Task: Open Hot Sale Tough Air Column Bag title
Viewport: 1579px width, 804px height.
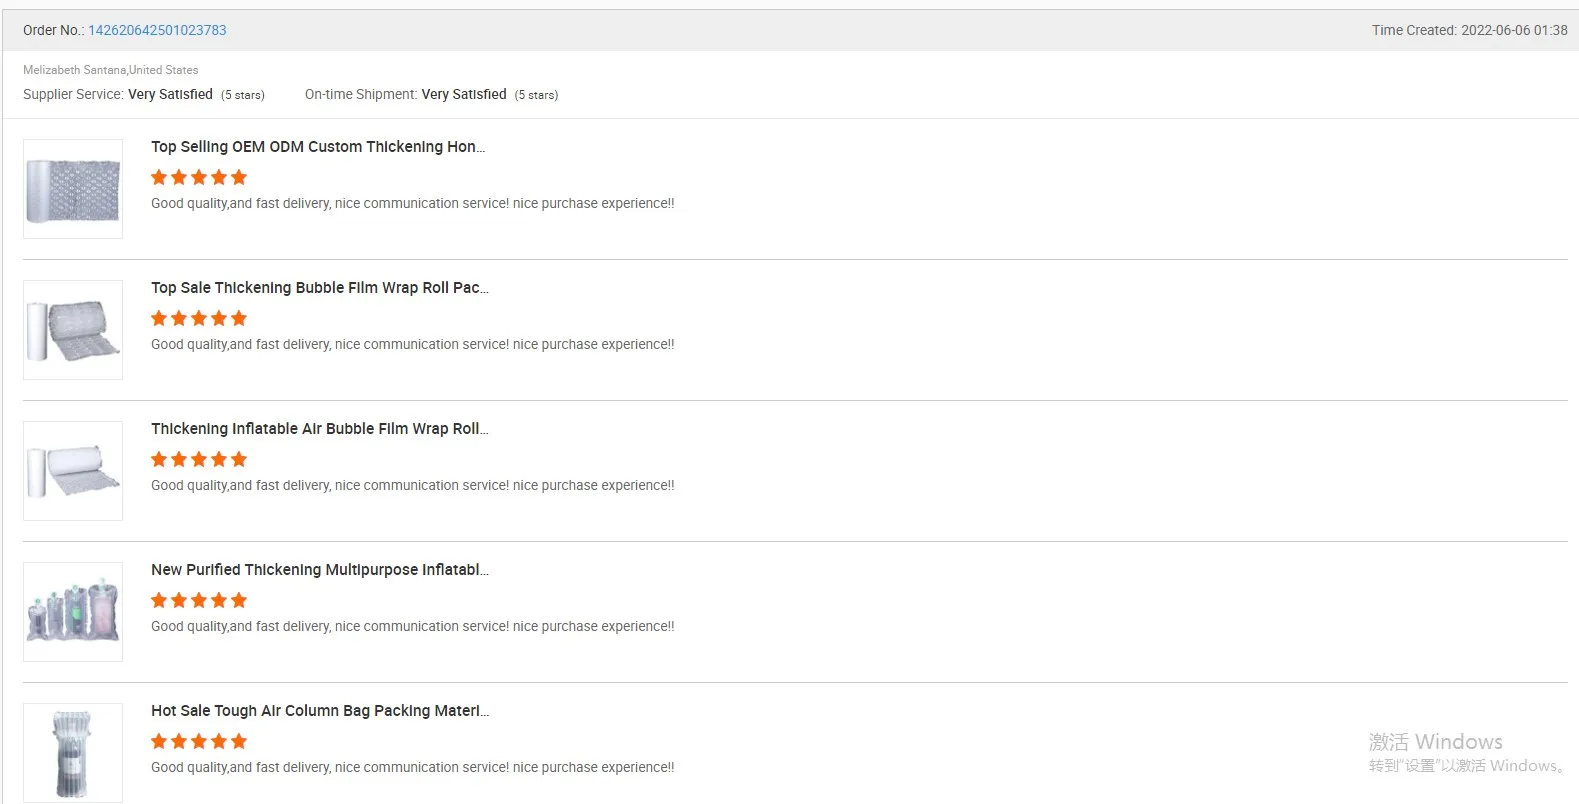Action: [320, 711]
